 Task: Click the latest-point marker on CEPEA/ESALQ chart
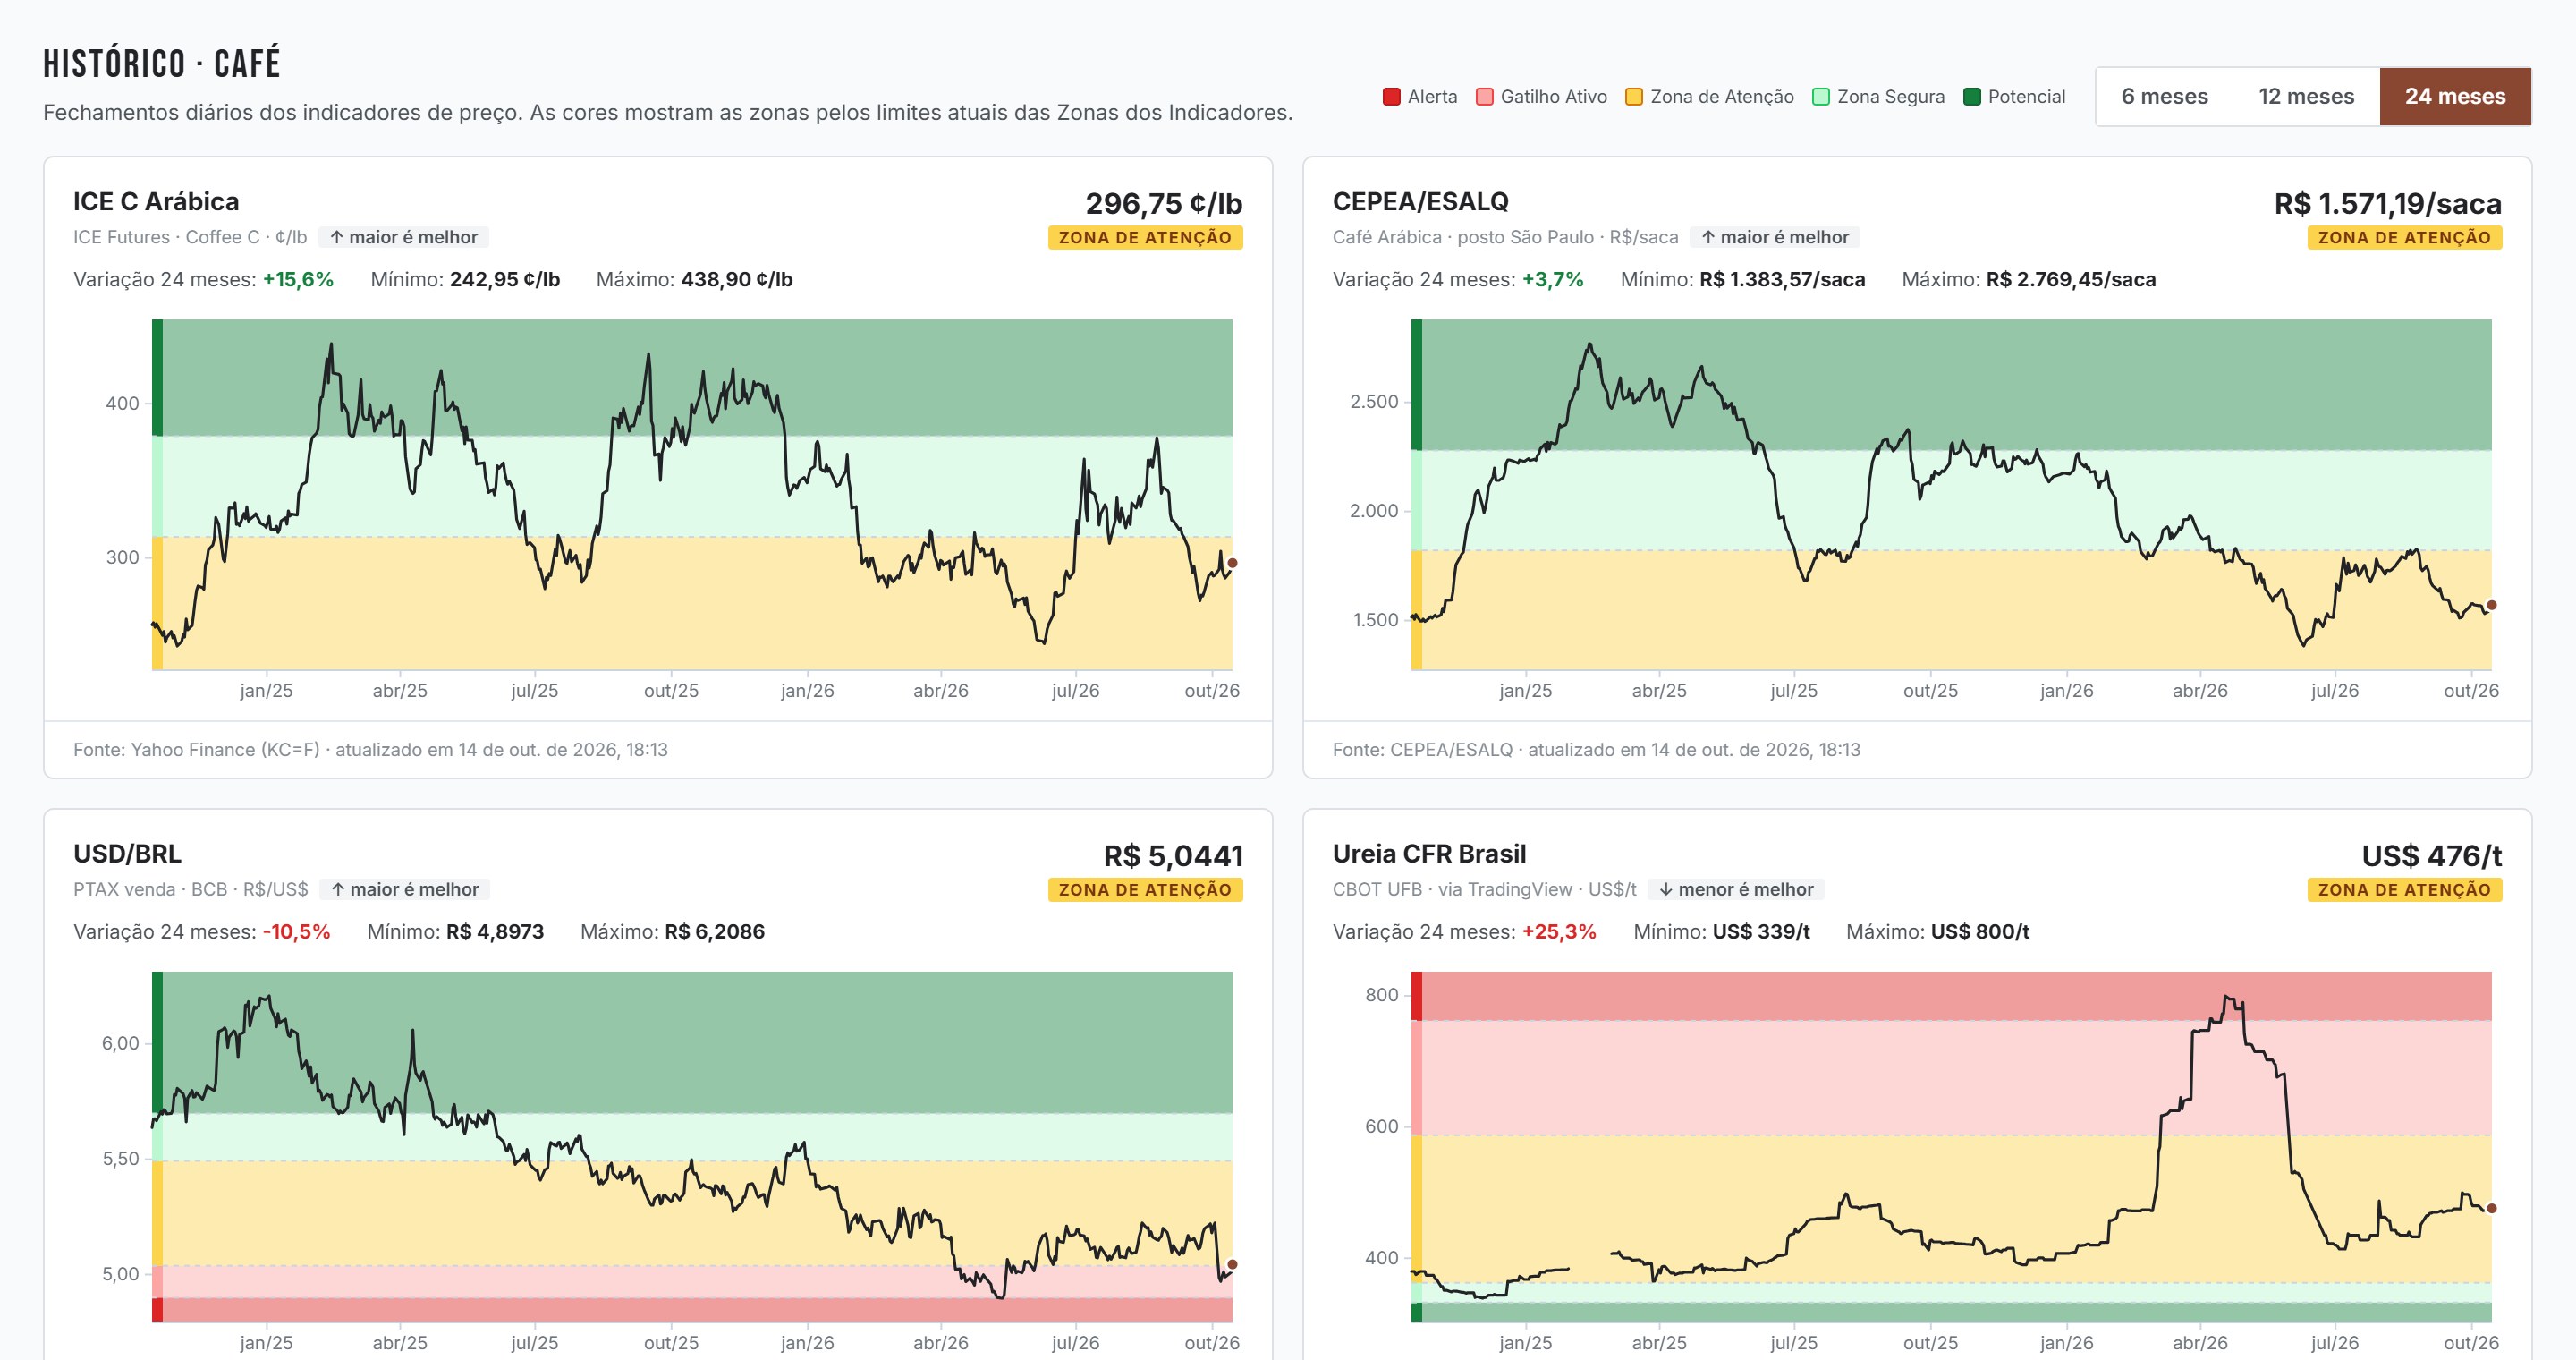pos(2491,605)
